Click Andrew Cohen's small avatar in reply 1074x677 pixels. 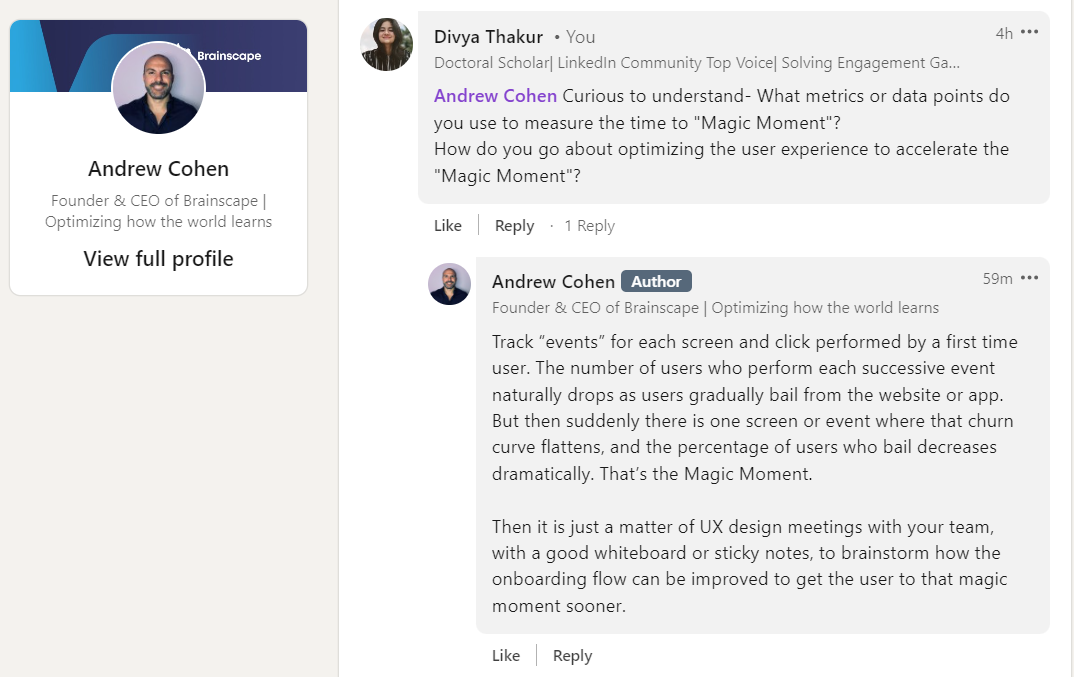click(x=449, y=284)
